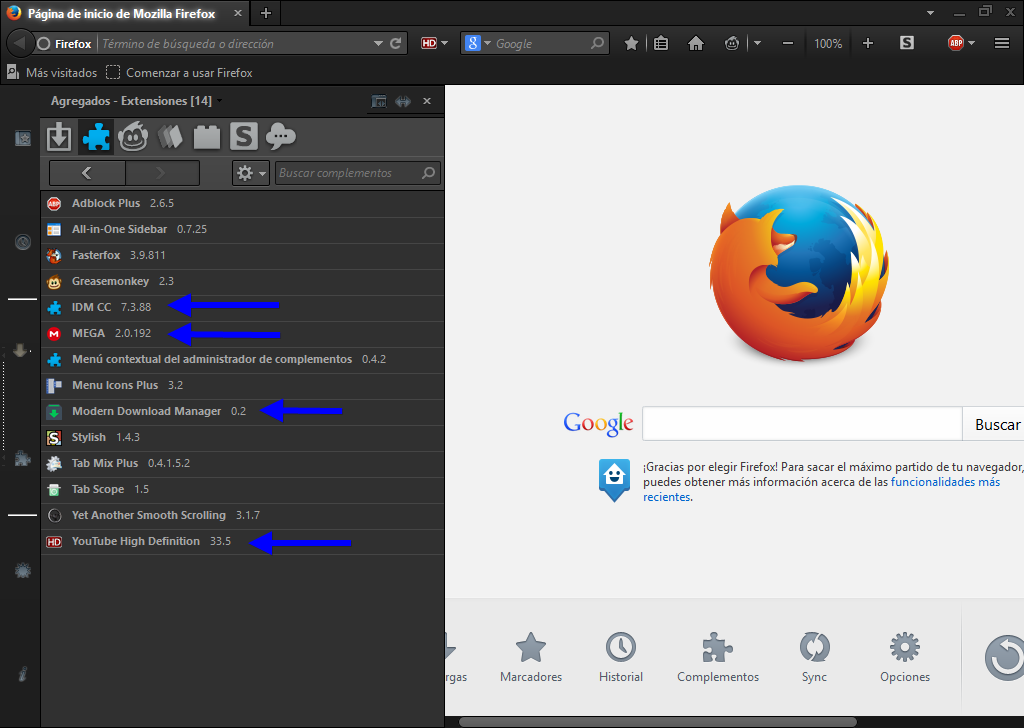
Task: Click the Adblock Plus ABP toolbar icon
Action: pos(955,43)
